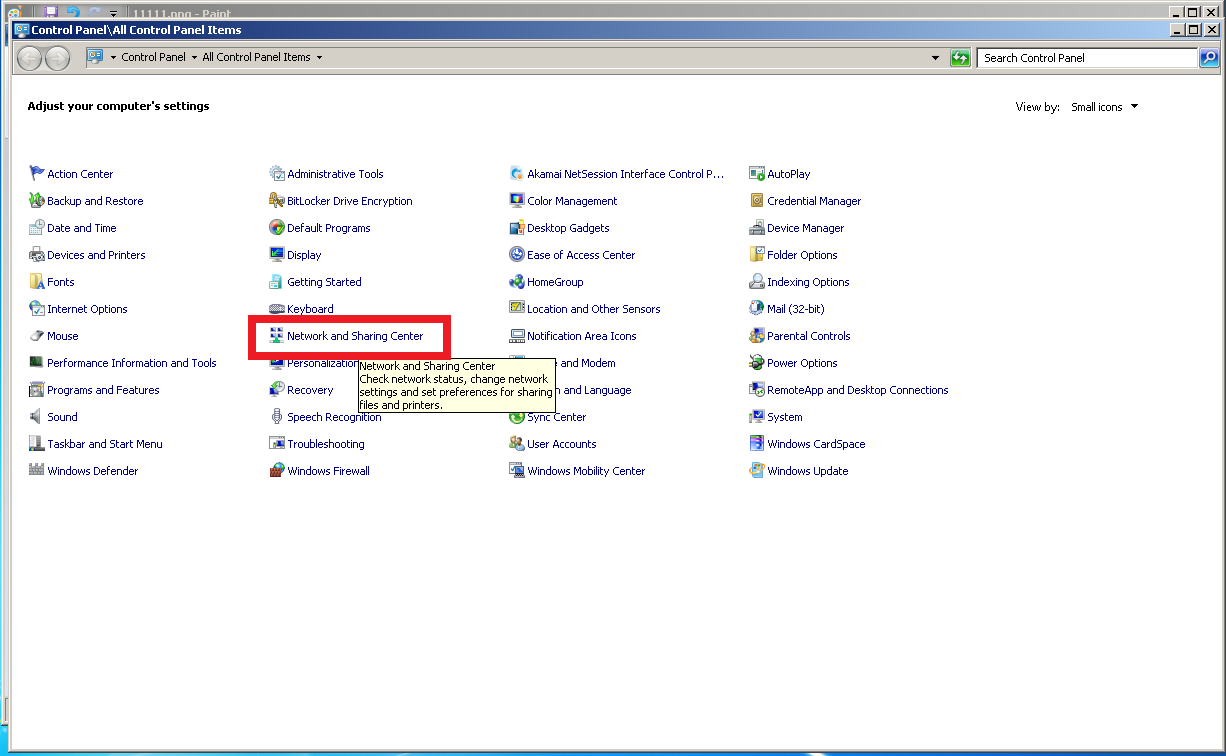Click the Color Management icon
This screenshot has height=756, width=1226.
517,201
